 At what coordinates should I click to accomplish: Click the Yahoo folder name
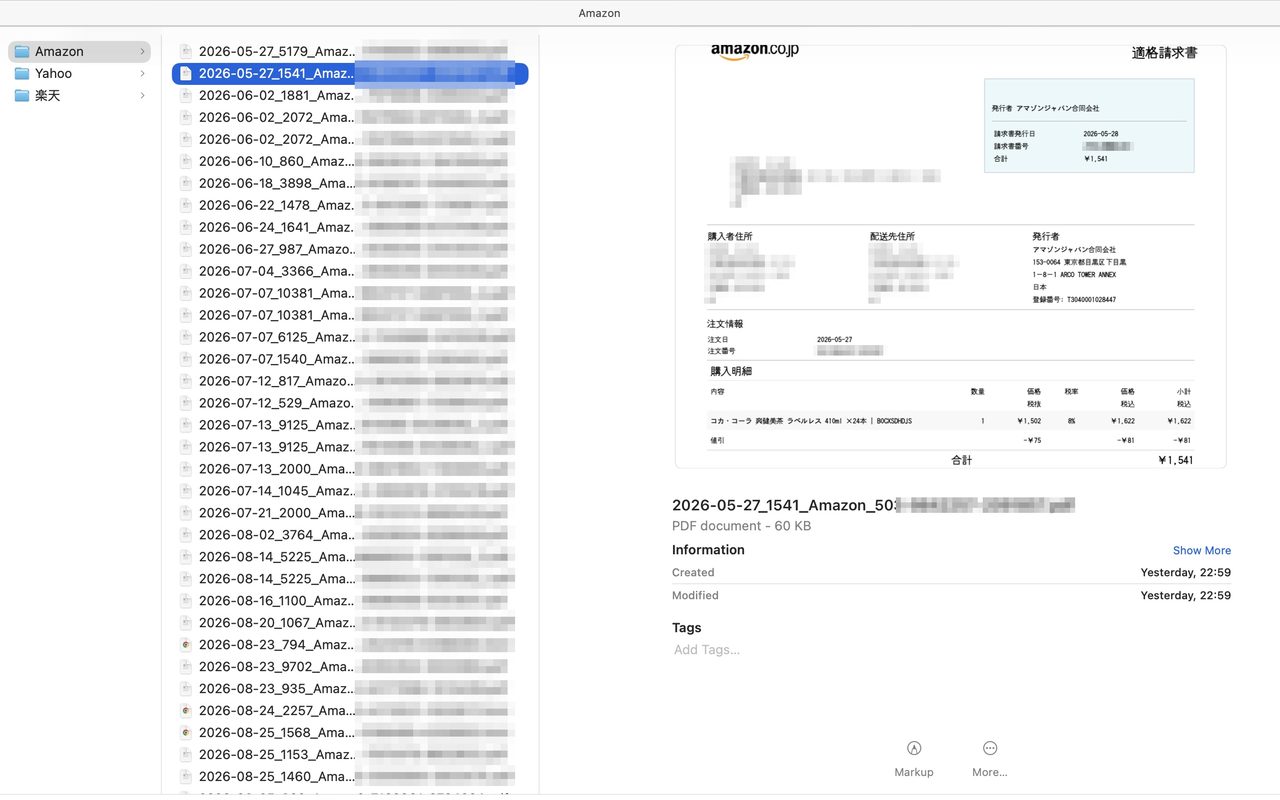click(53, 73)
